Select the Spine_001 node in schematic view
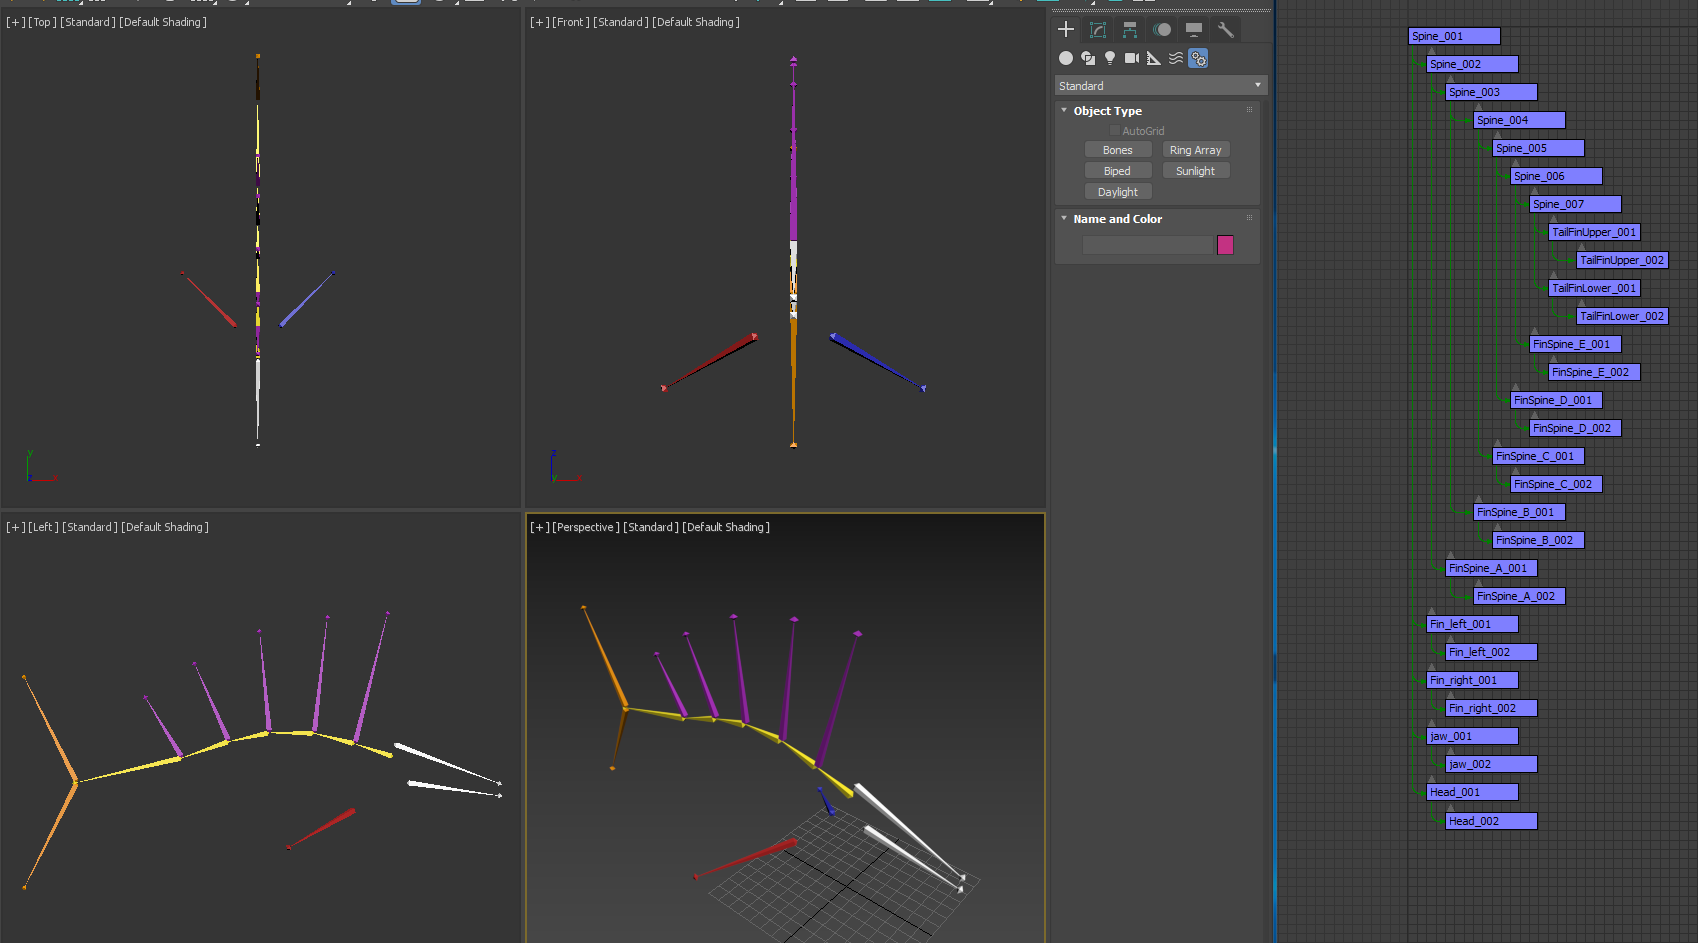The image size is (1698, 943). 1454,35
